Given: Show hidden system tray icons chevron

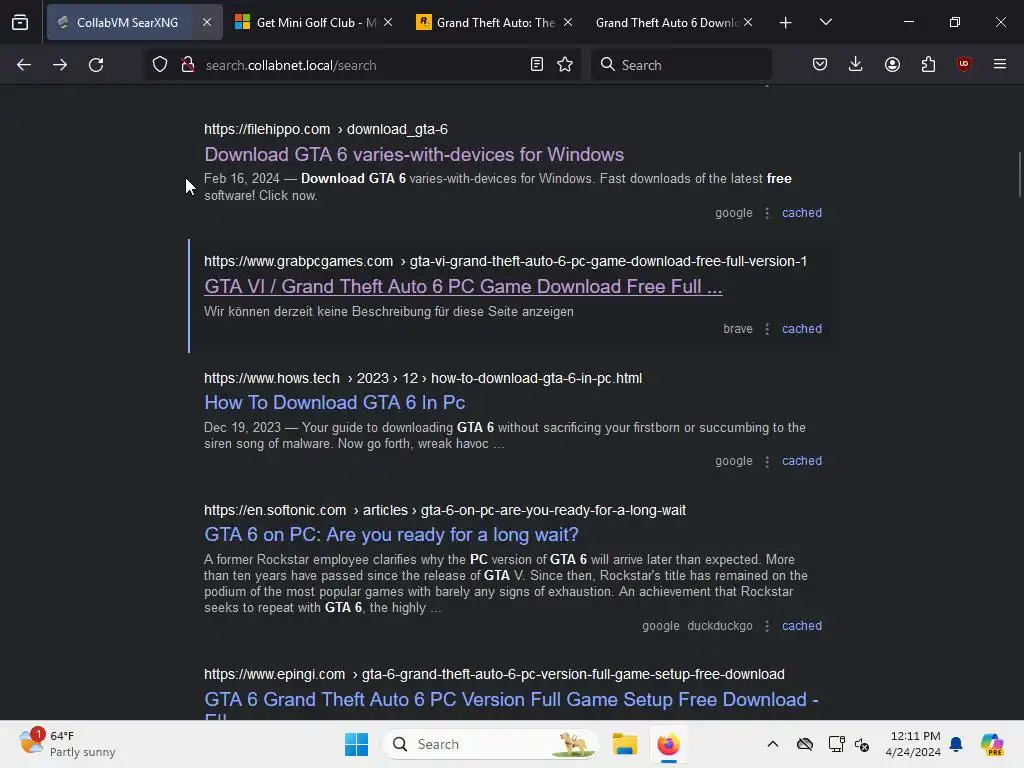Looking at the screenshot, I should click(x=773, y=744).
